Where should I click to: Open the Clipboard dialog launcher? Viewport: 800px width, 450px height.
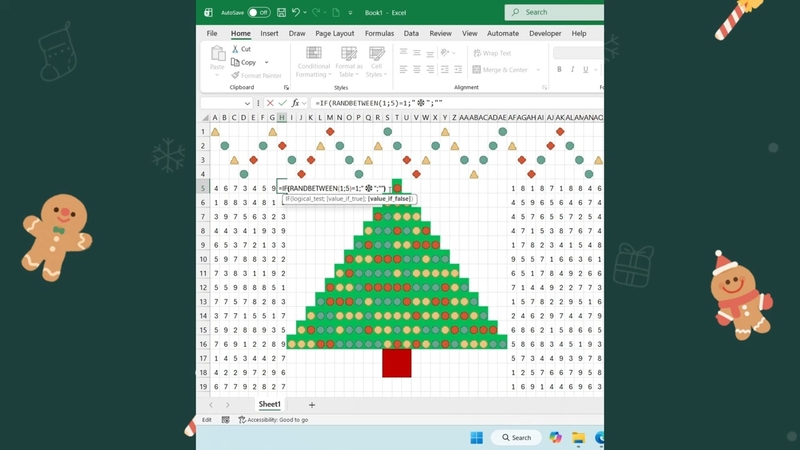286,88
